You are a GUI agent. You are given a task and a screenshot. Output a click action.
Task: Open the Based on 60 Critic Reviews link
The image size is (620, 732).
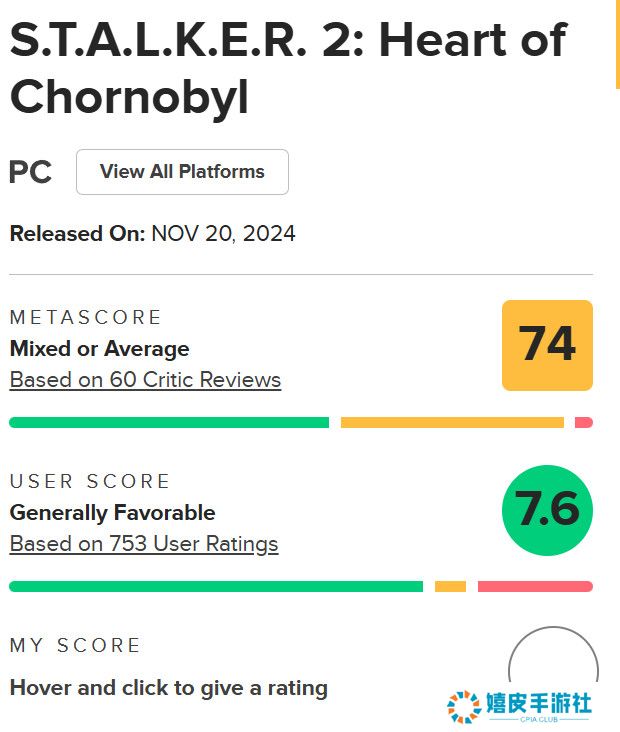tap(145, 380)
